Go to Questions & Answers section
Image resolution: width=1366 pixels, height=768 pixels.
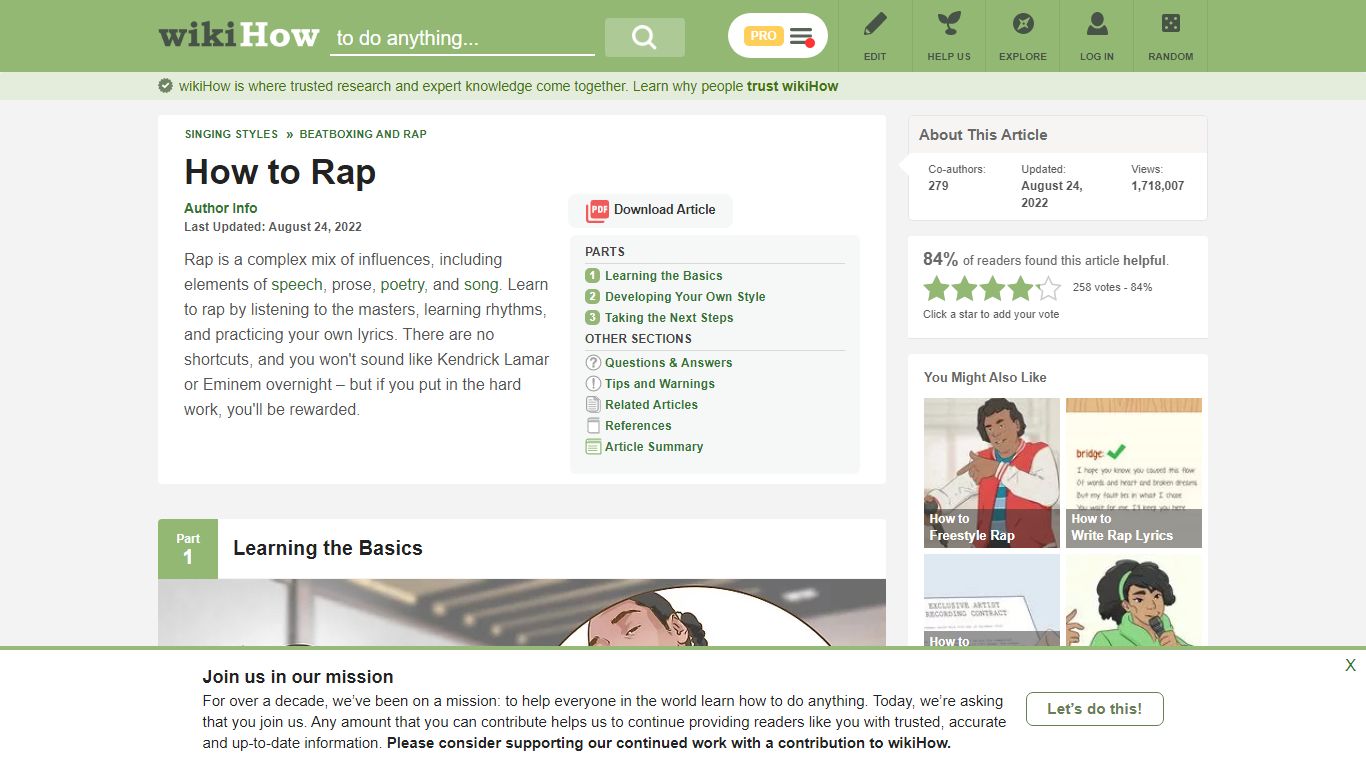point(669,363)
